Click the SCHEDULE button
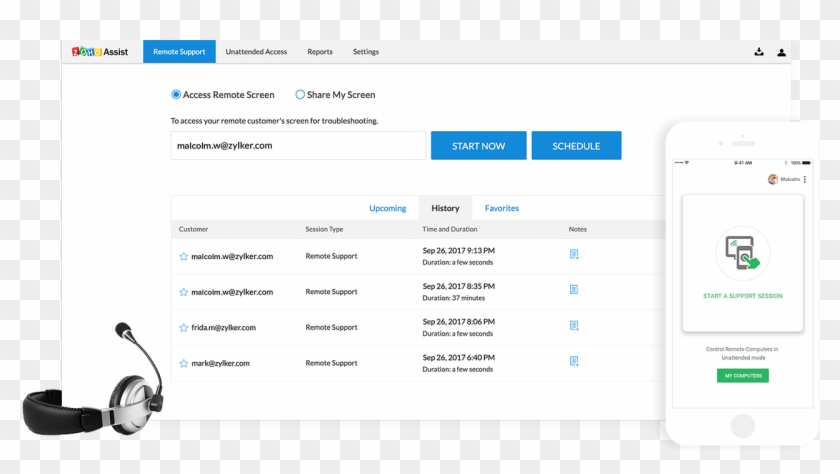Image resolution: width=840 pixels, height=474 pixels. point(576,146)
